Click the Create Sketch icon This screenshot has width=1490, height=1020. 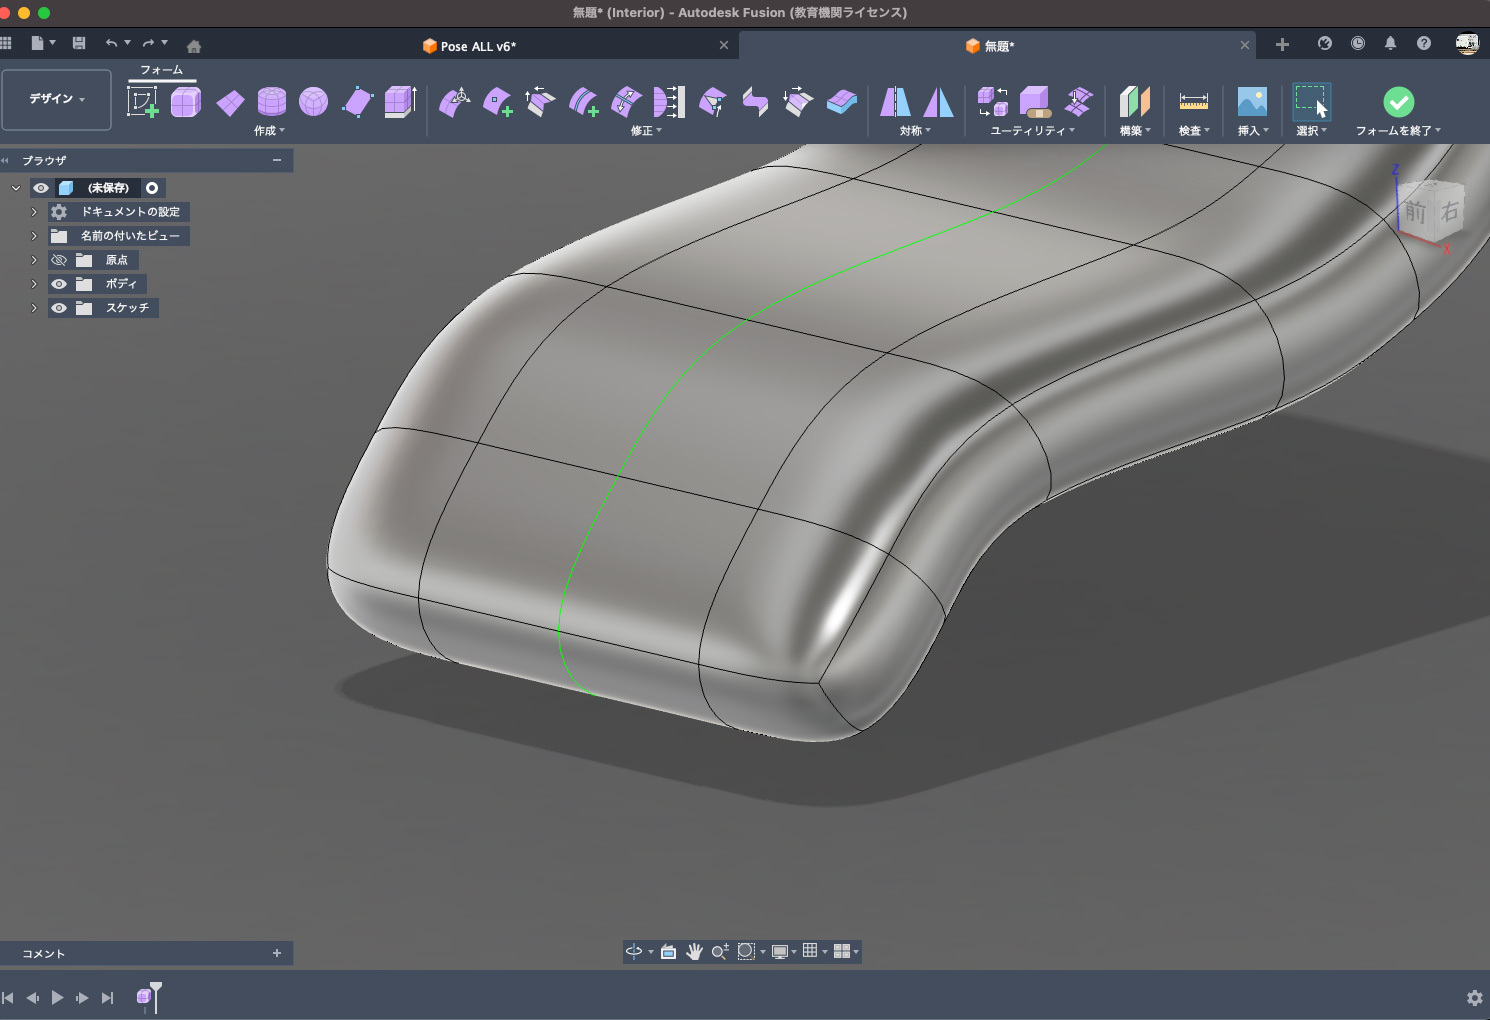pos(142,101)
